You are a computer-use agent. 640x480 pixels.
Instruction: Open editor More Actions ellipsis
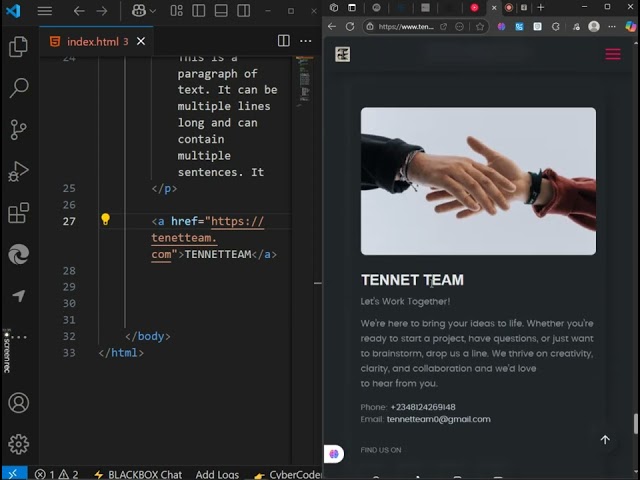306,41
